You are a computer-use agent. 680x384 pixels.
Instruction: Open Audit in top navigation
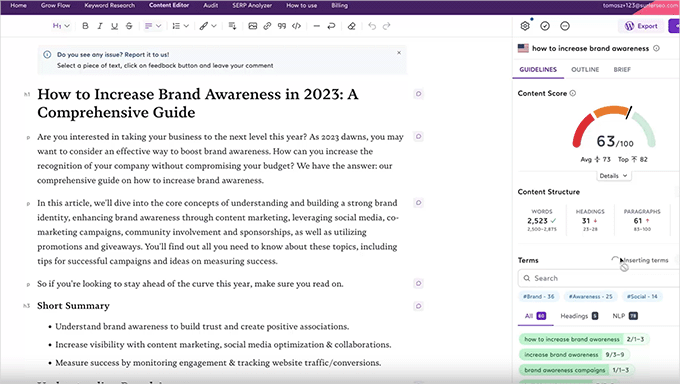pyautogui.click(x=211, y=6)
